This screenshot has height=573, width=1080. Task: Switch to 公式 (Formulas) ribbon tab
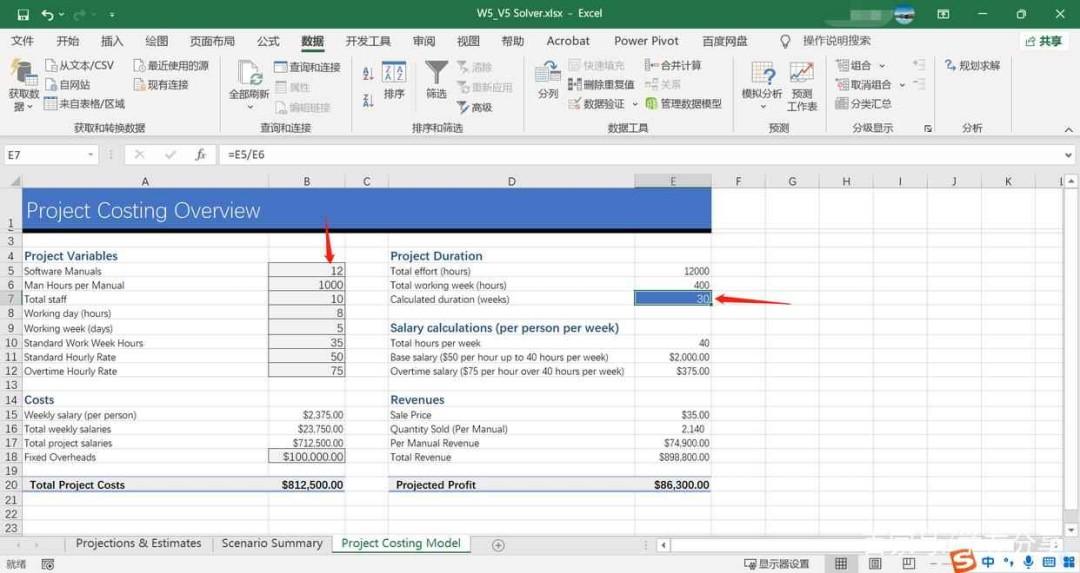coord(268,41)
